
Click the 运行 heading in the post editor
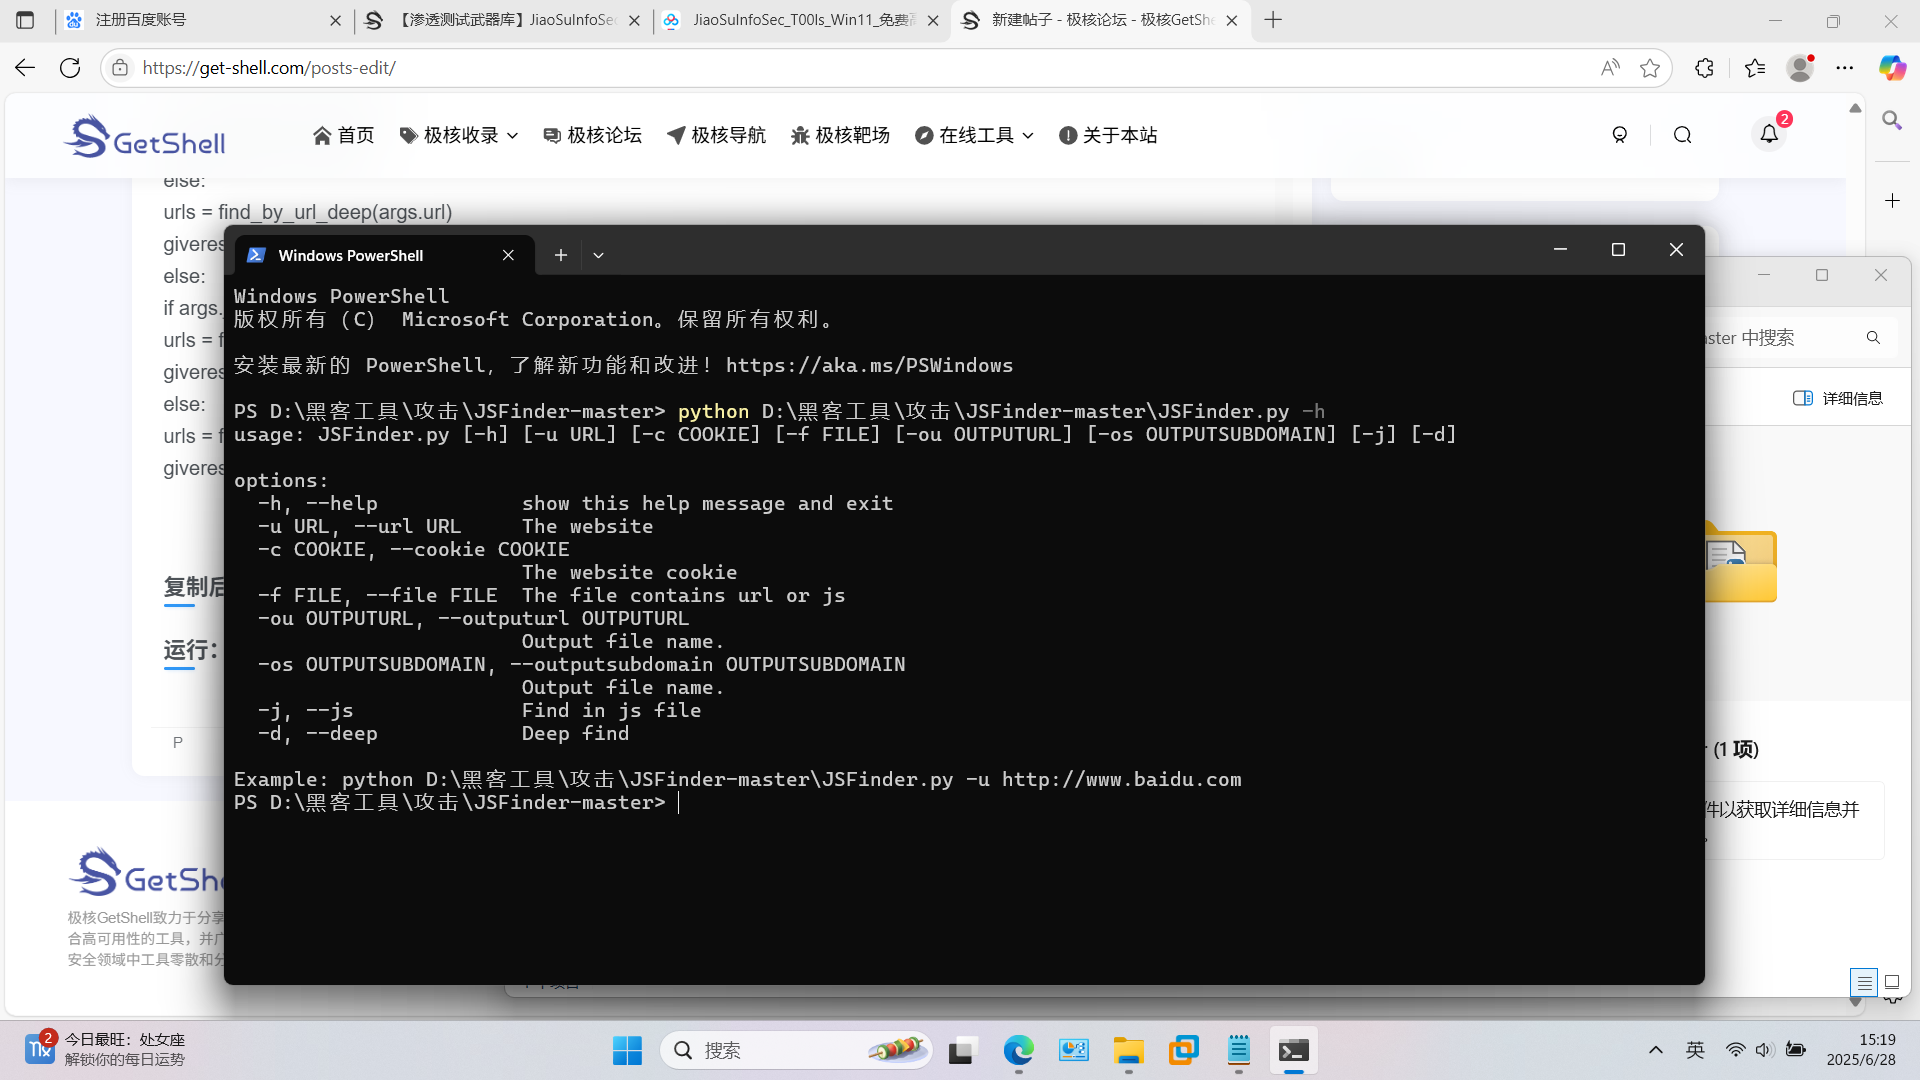click(x=190, y=650)
